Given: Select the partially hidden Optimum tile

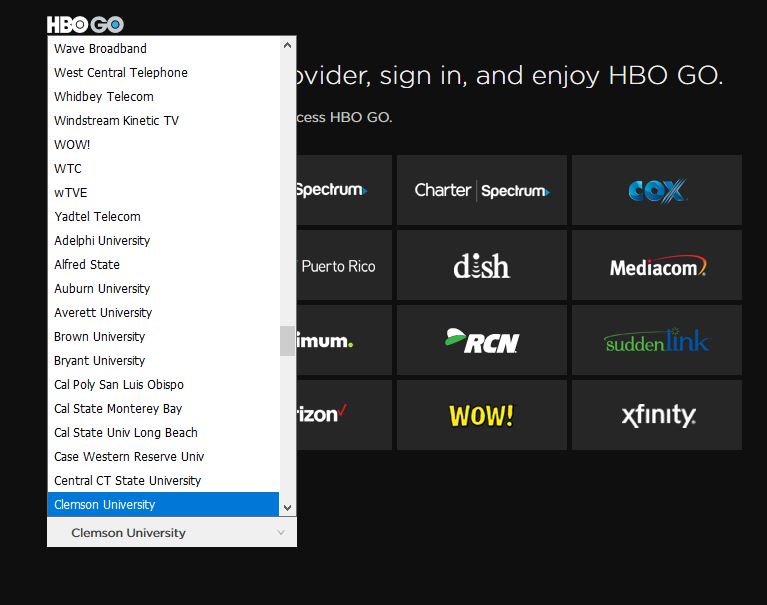Looking at the screenshot, I should pos(344,340).
